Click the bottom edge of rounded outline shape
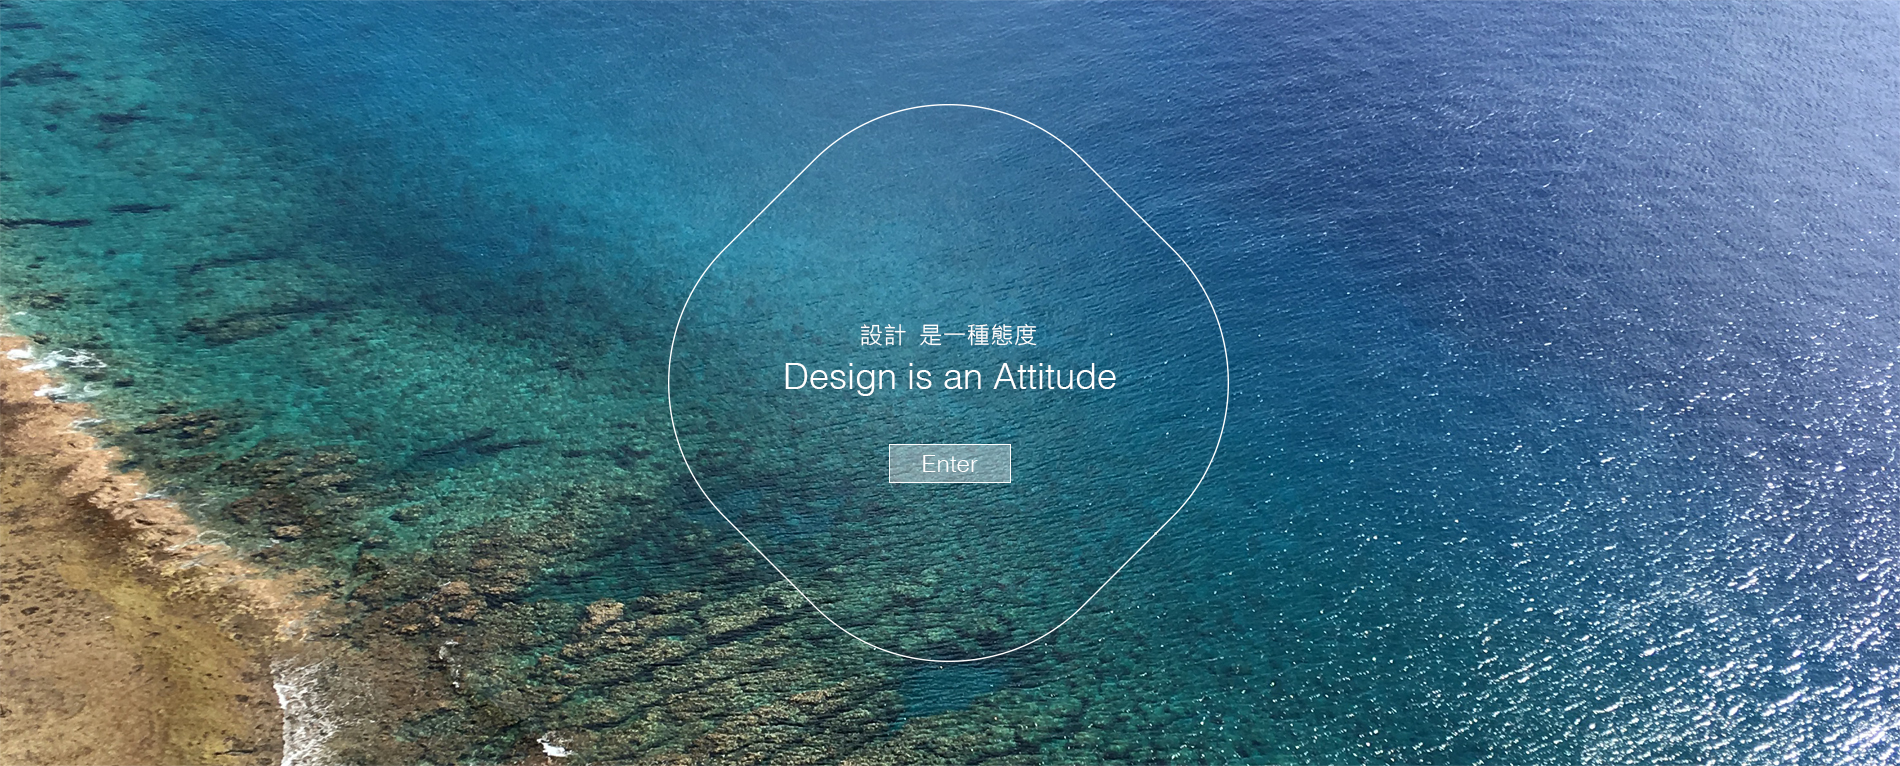 click(948, 661)
